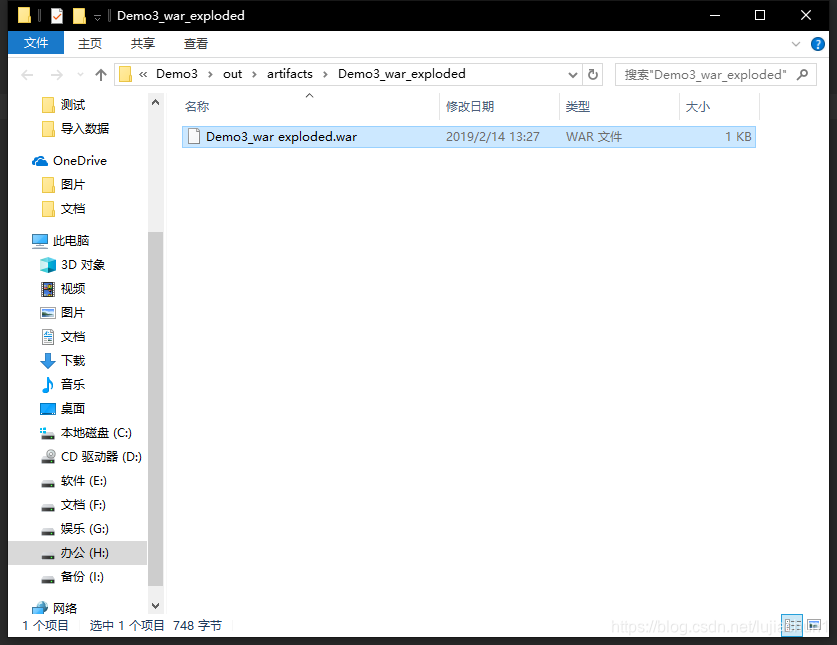Switch to large icons view in status bar
837x645 pixels.
click(x=814, y=625)
